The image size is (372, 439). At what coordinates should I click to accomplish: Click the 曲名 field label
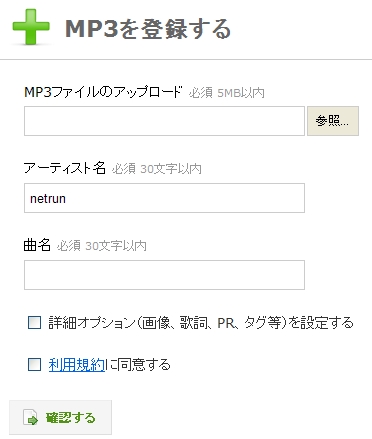pyautogui.click(x=37, y=245)
